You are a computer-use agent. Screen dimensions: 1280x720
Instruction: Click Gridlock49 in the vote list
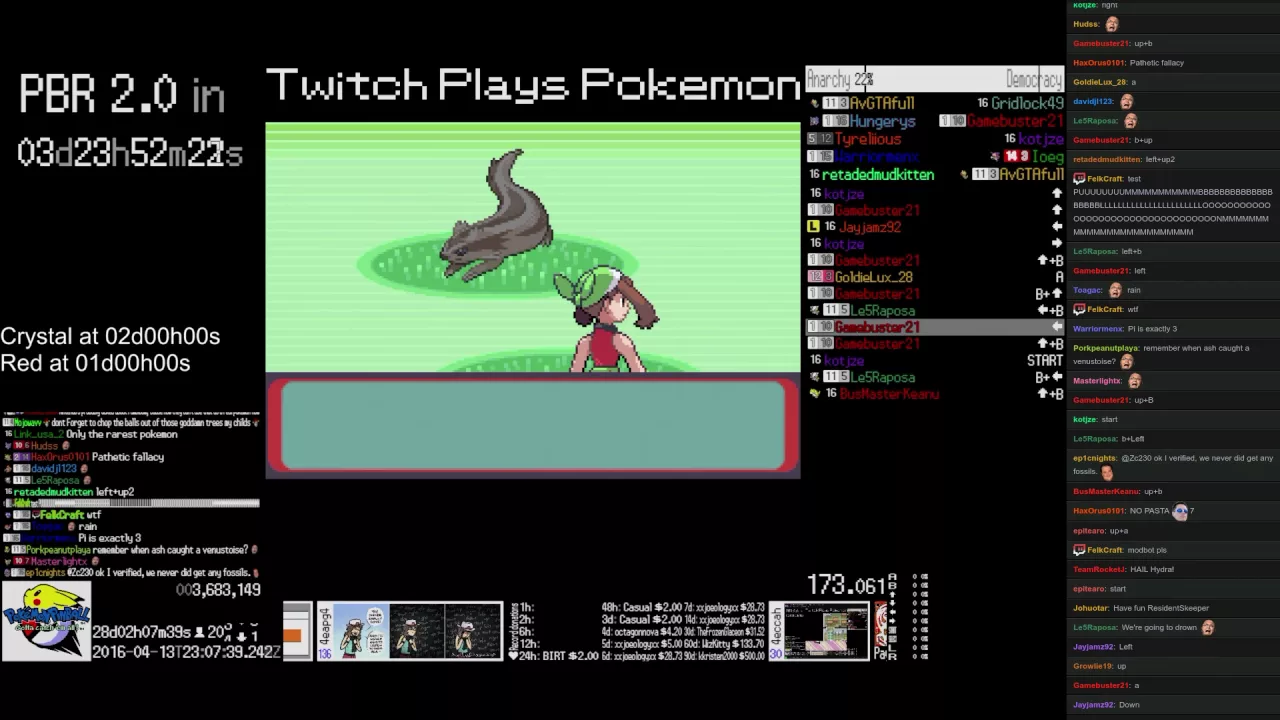coord(1027,104)
